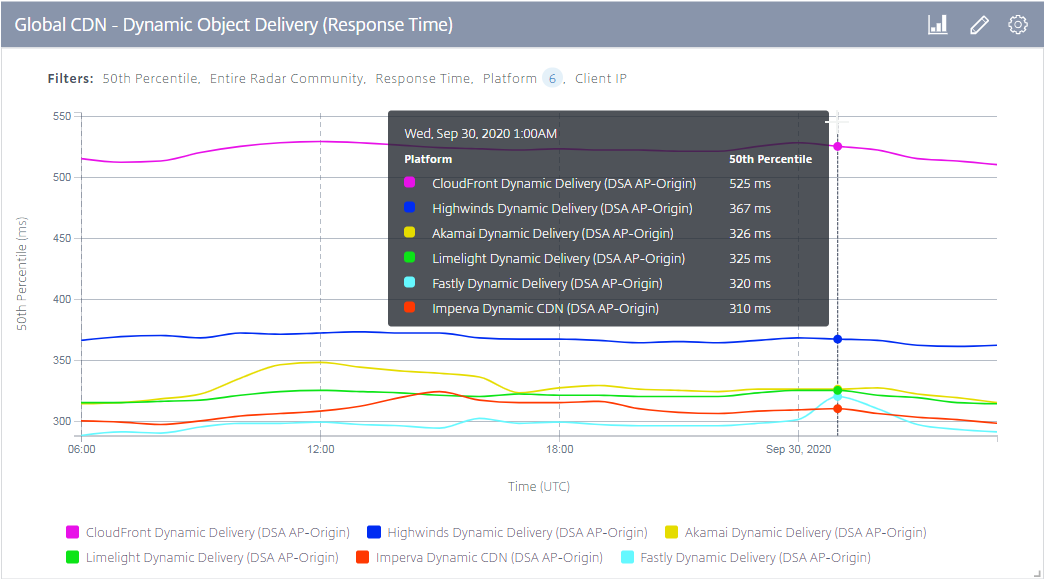Toggle Imperva Dynamic CDN legend entry
The image size is (1045, 579).
[479, 558]
